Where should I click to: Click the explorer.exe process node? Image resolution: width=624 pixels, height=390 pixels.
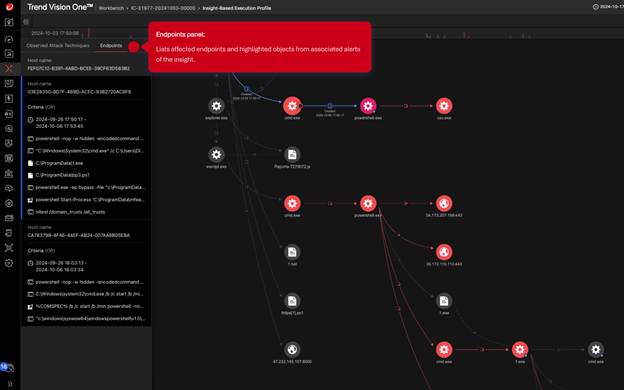pos(216,106)
